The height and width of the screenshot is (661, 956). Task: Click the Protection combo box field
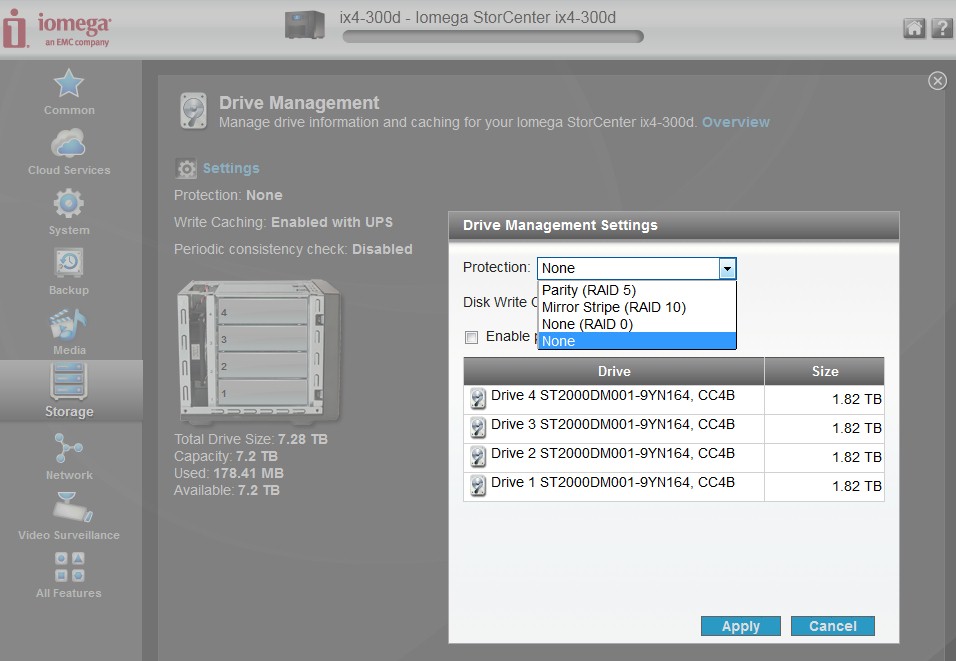click(x=637, y=268)
